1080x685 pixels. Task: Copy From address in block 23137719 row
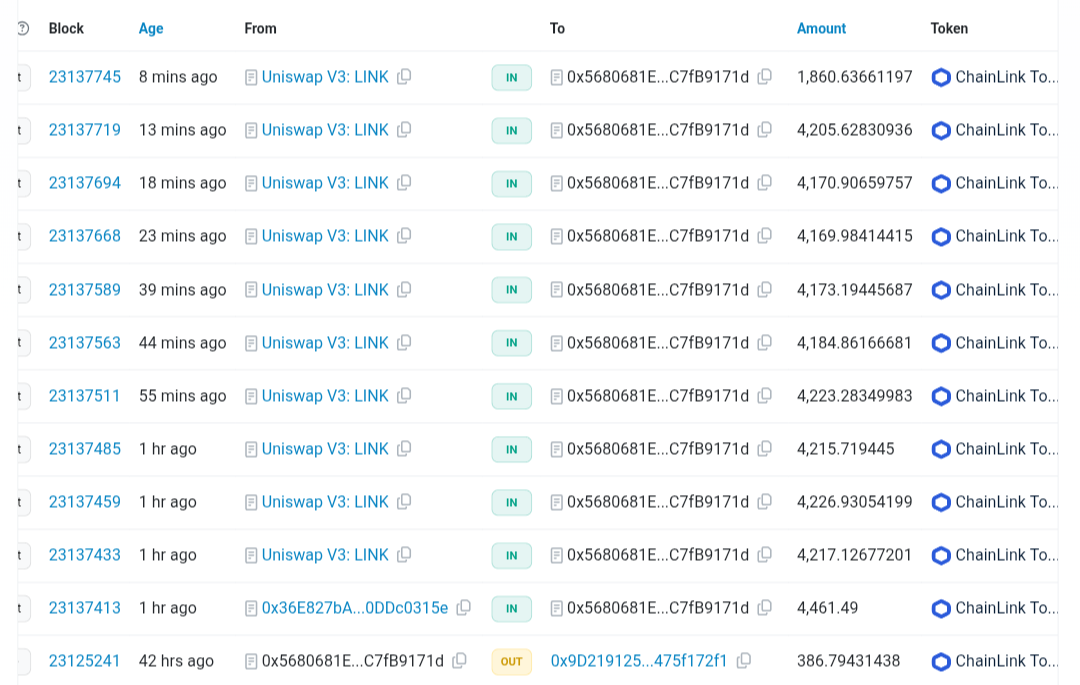404,129
